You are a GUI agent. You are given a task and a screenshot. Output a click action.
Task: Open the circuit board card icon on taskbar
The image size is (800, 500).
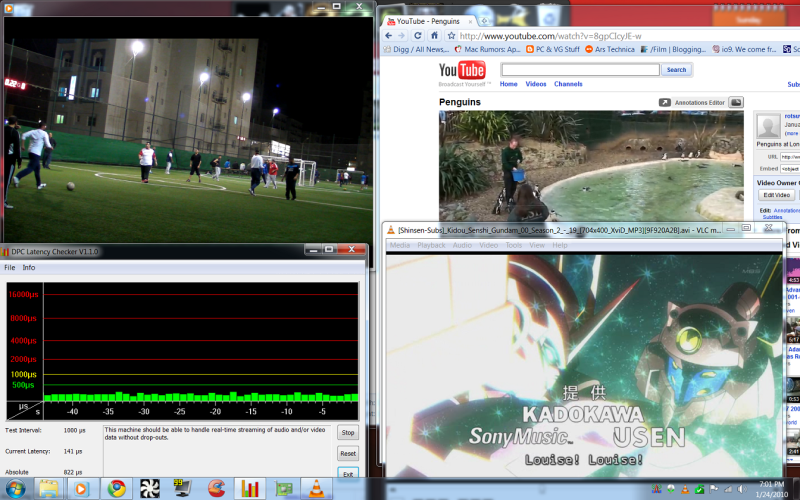[284, 489]
